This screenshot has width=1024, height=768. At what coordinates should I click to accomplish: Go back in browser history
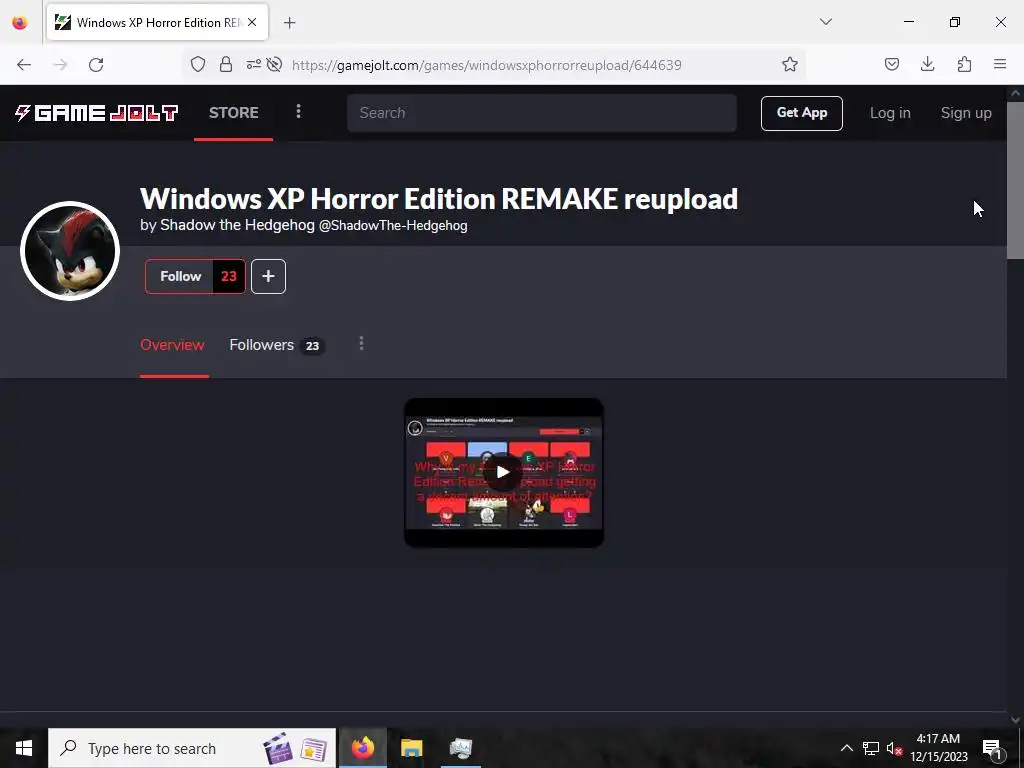pyautogui.click(x=24, y=65)
